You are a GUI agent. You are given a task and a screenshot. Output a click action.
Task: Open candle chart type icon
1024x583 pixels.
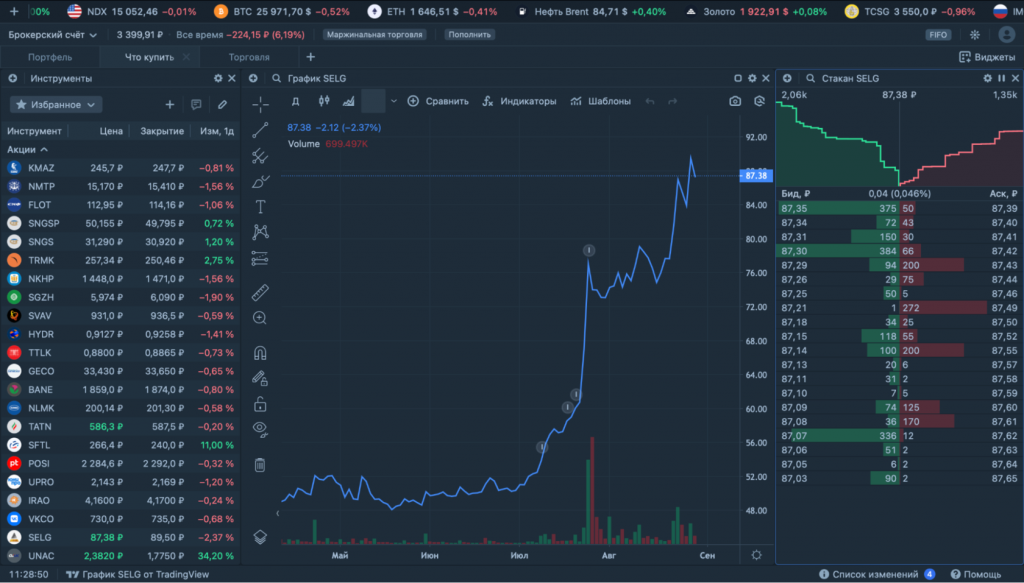(x=323, y=101)
